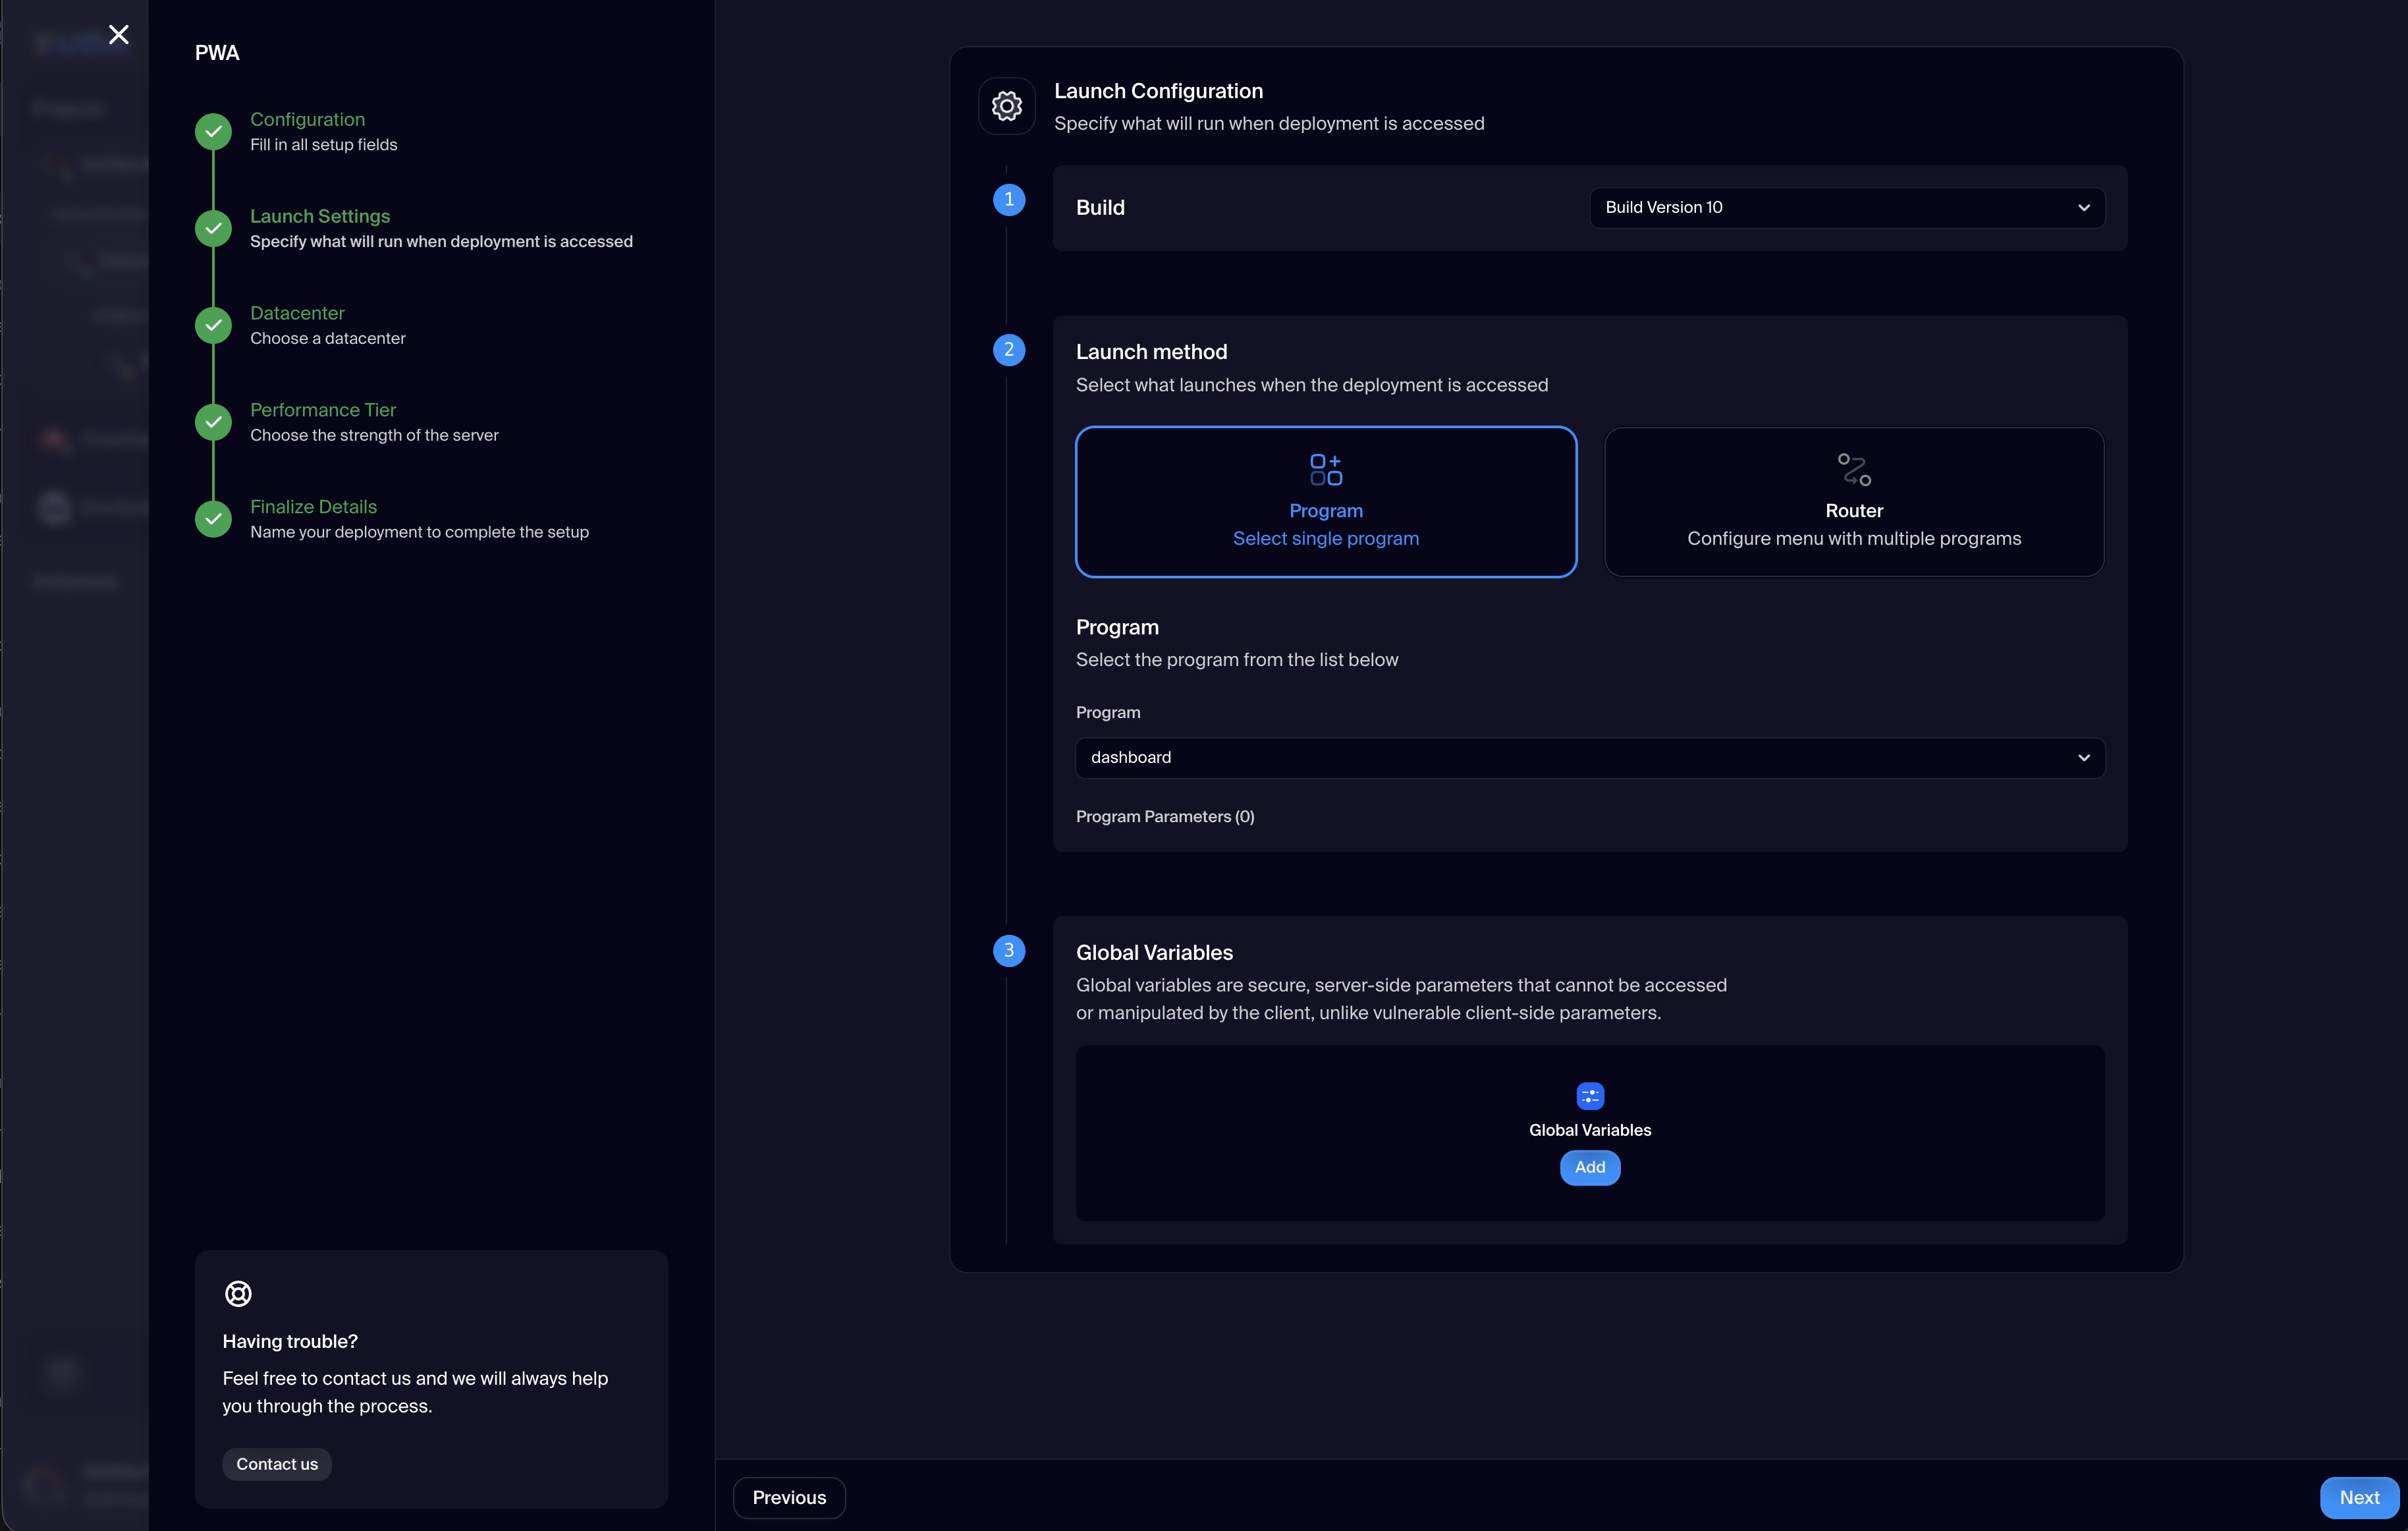Select the Program launch method card
Image resolution: width=2408 pixels, height=1531 pixels.
pyautogui.click(x=1325, y=502)
